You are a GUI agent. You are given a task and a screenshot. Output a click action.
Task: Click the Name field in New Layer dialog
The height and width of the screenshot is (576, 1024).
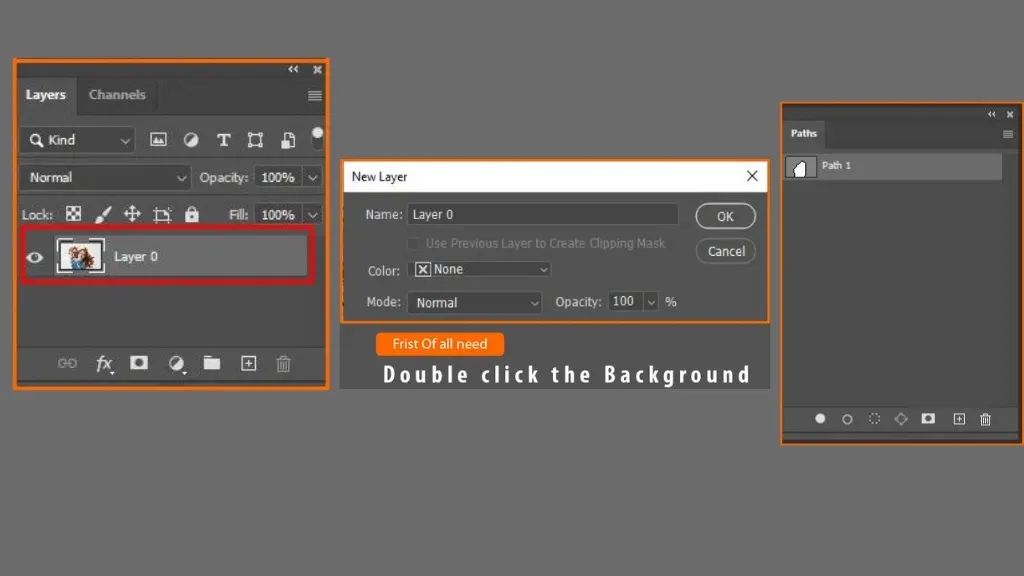[x=543, y=214]
